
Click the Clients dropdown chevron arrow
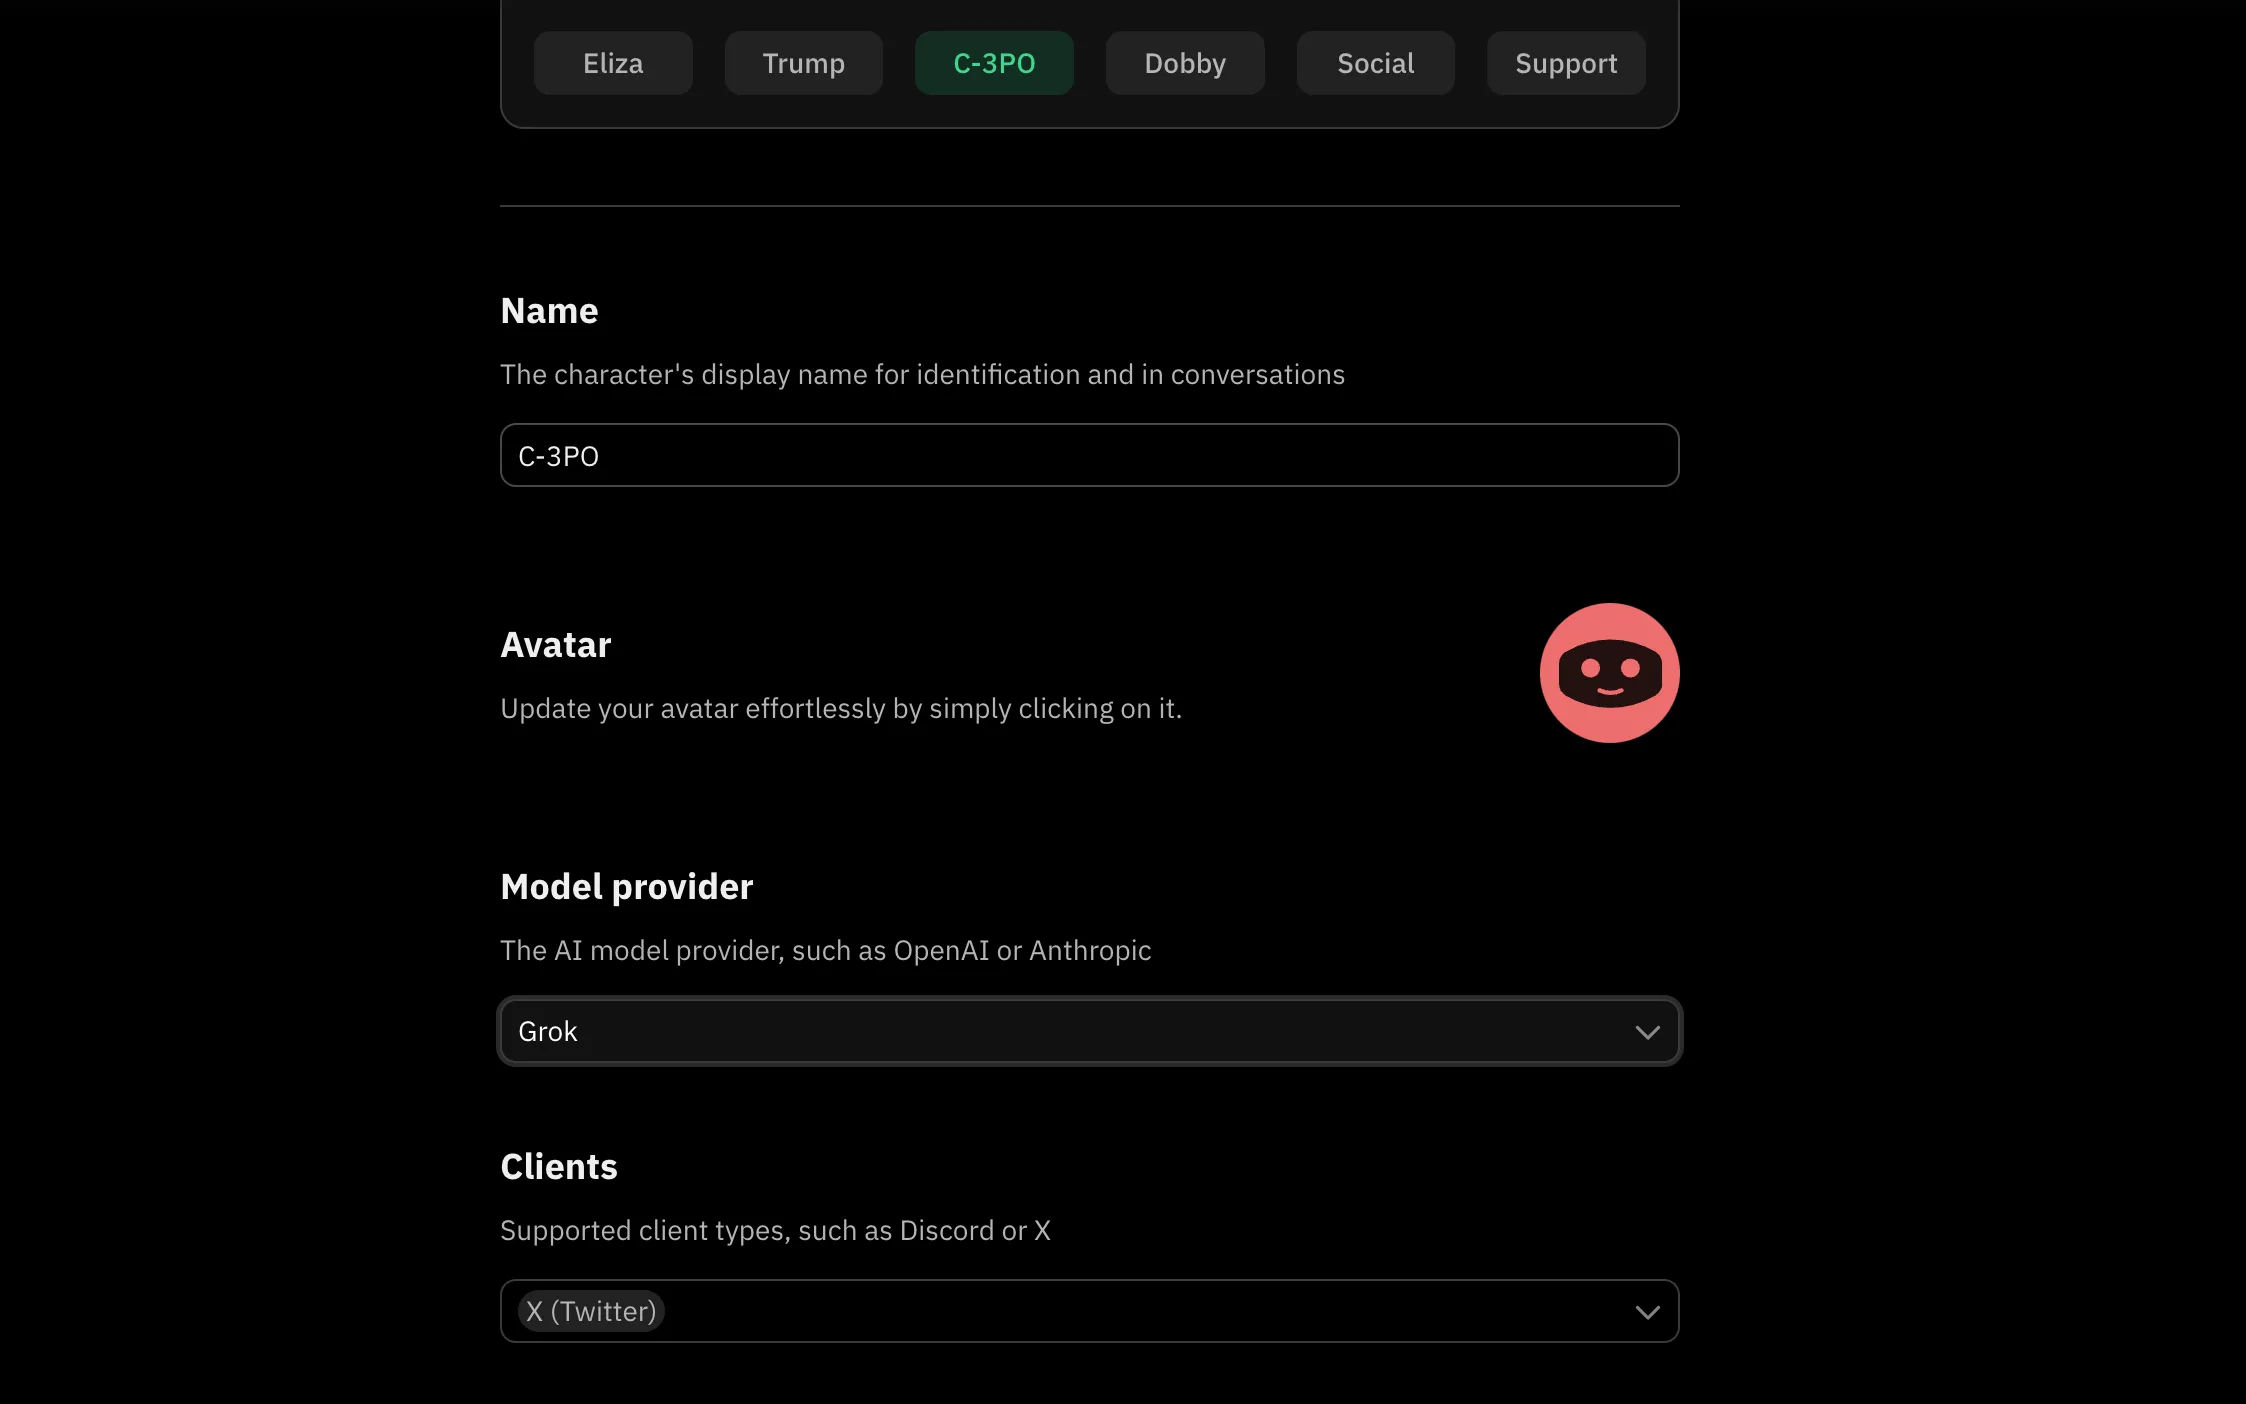[1647, 1311]
